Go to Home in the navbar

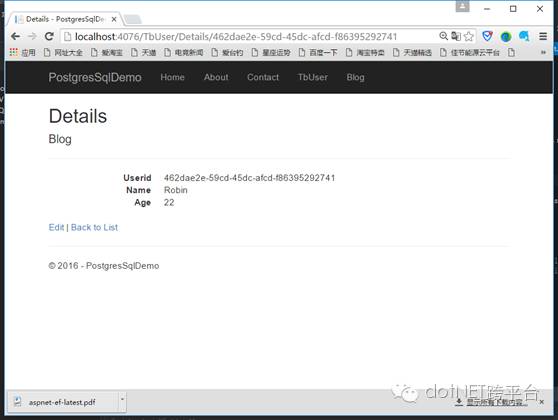[x=172, y=77]
